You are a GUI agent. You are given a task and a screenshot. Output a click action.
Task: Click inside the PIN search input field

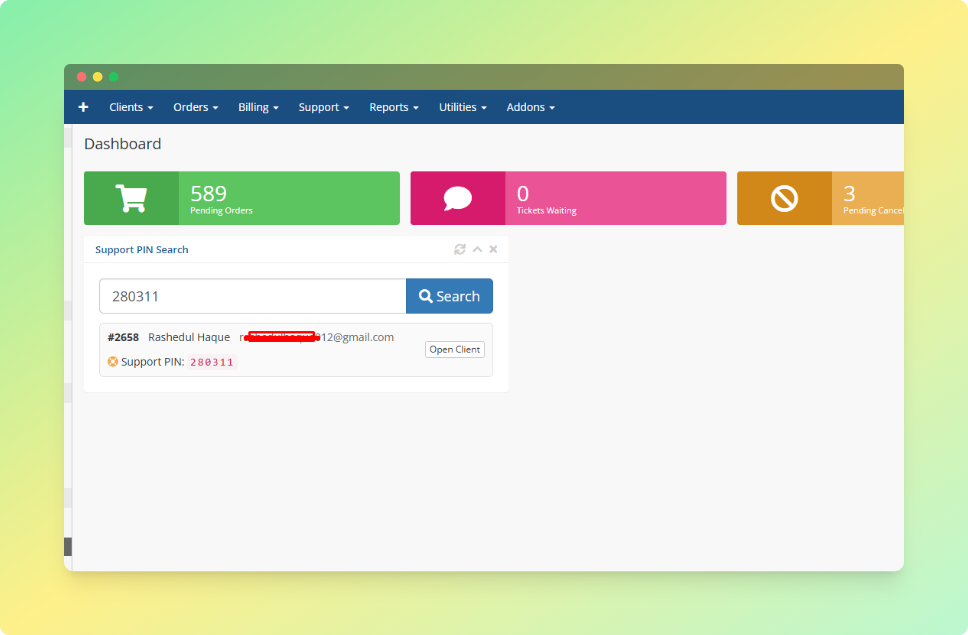point(250,296)
